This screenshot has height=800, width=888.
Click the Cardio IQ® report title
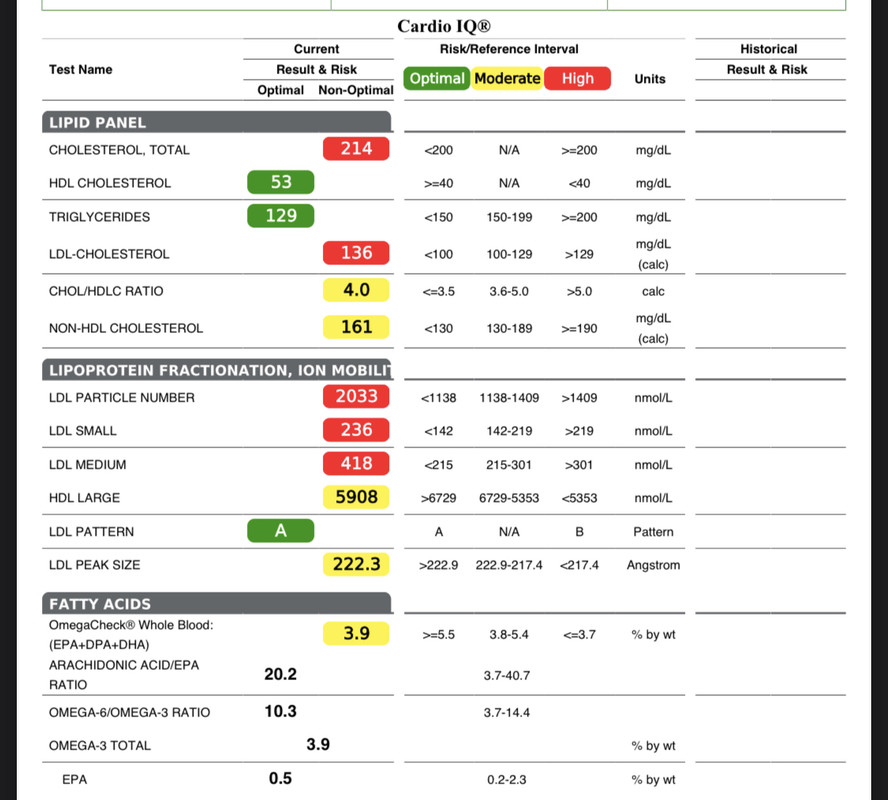443,26
